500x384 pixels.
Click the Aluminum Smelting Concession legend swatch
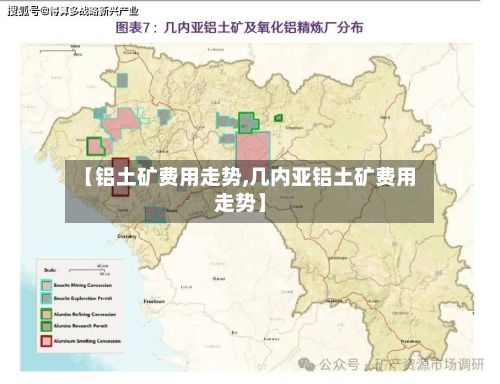coord(46,341)
